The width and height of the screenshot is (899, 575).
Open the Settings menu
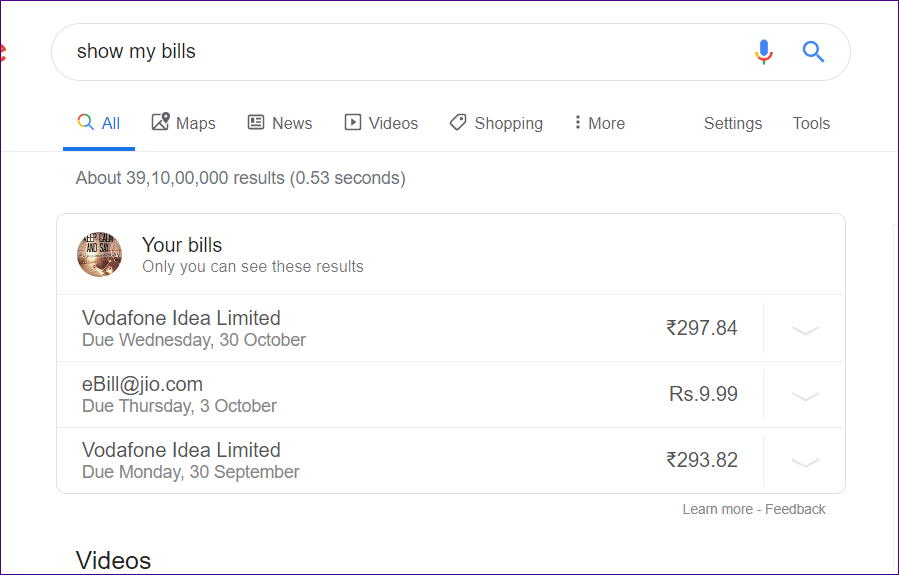[733, 123]
